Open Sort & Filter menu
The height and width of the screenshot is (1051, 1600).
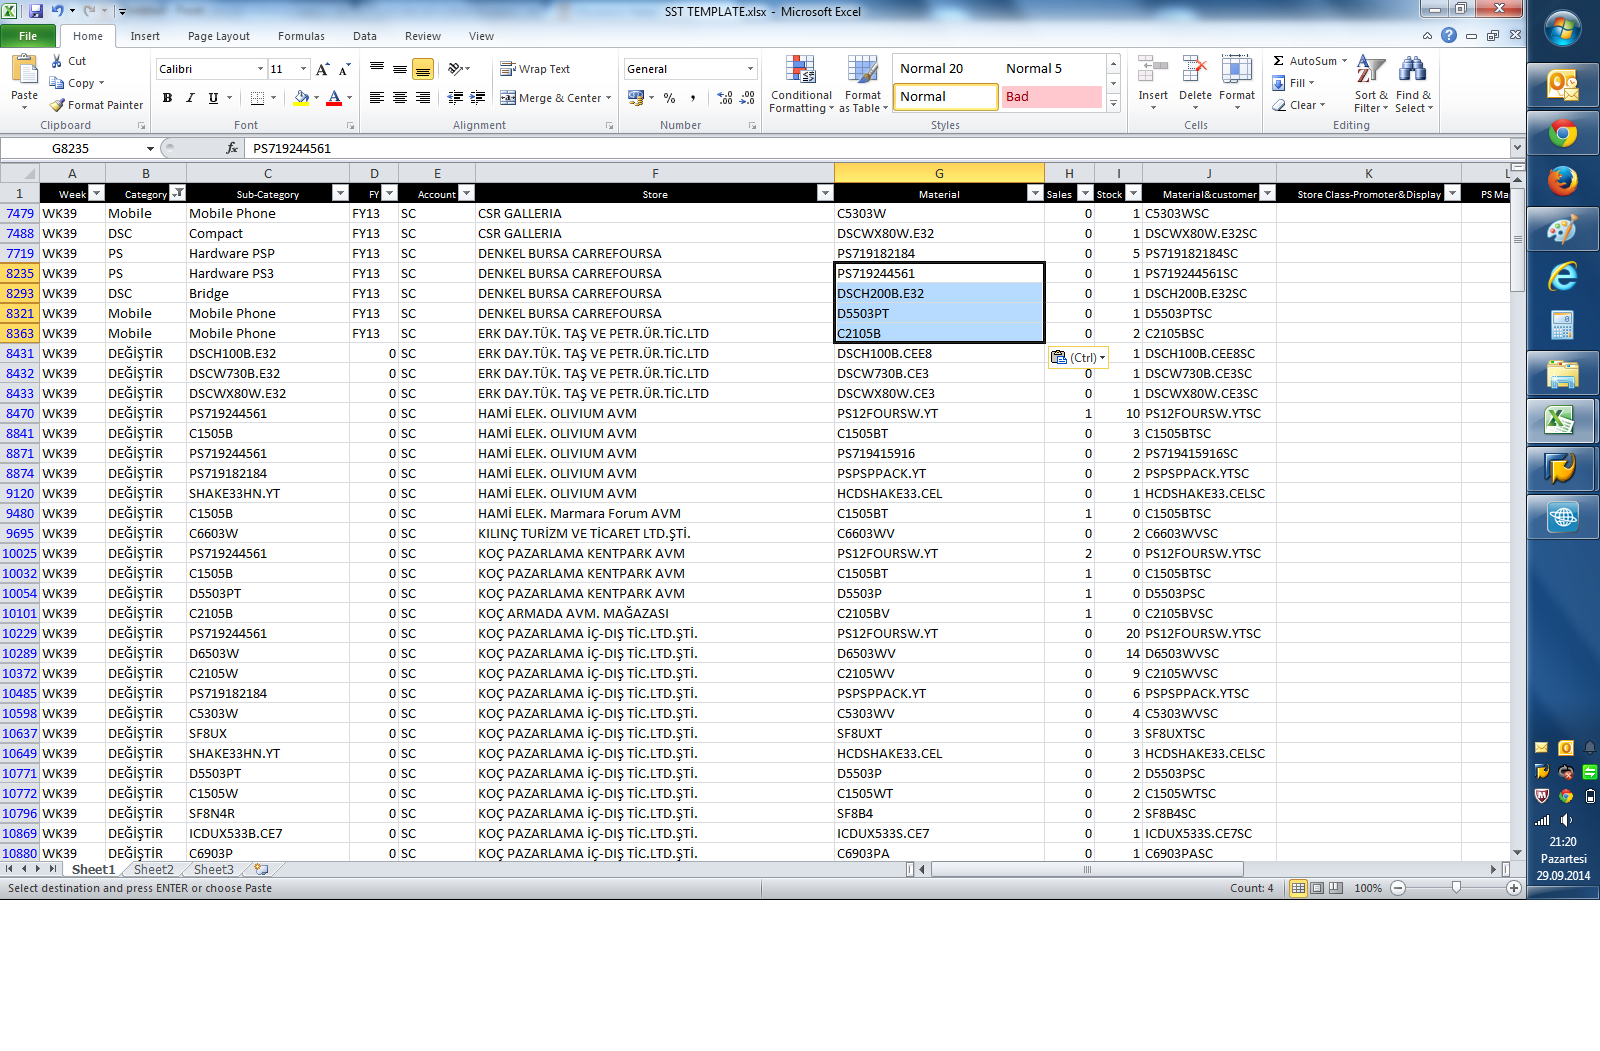pos(1371,84)
